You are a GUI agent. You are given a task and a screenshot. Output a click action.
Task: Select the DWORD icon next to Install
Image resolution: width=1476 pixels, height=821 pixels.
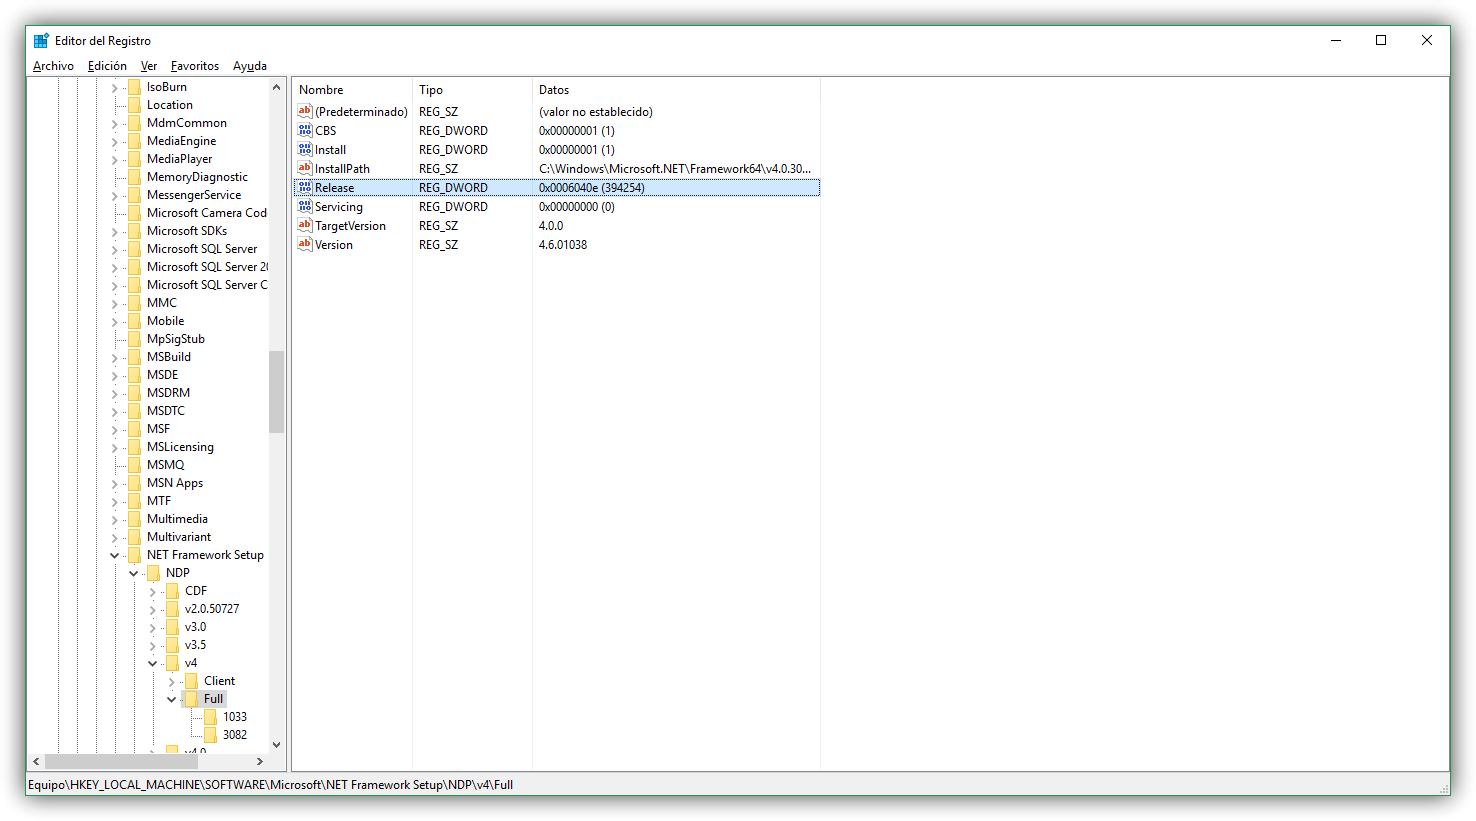[305, 149]
